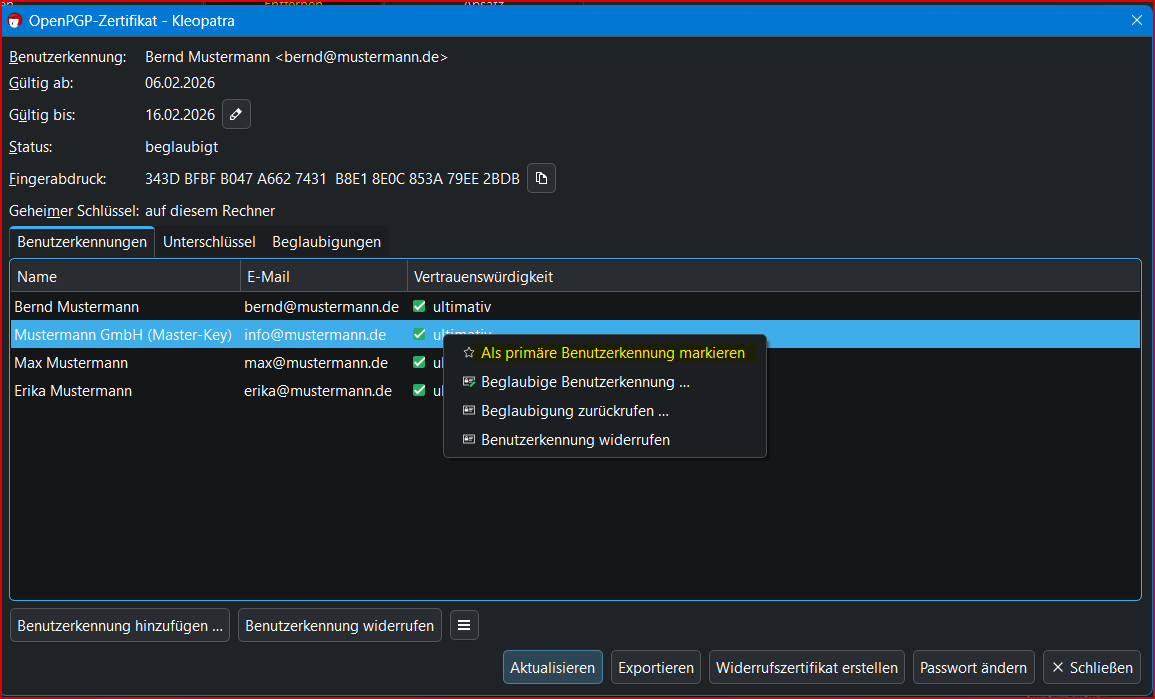Image resolution: width=1155 pixels, height=699 pixels.
Task: Click the Passwort ändern button
Action: 973,668
